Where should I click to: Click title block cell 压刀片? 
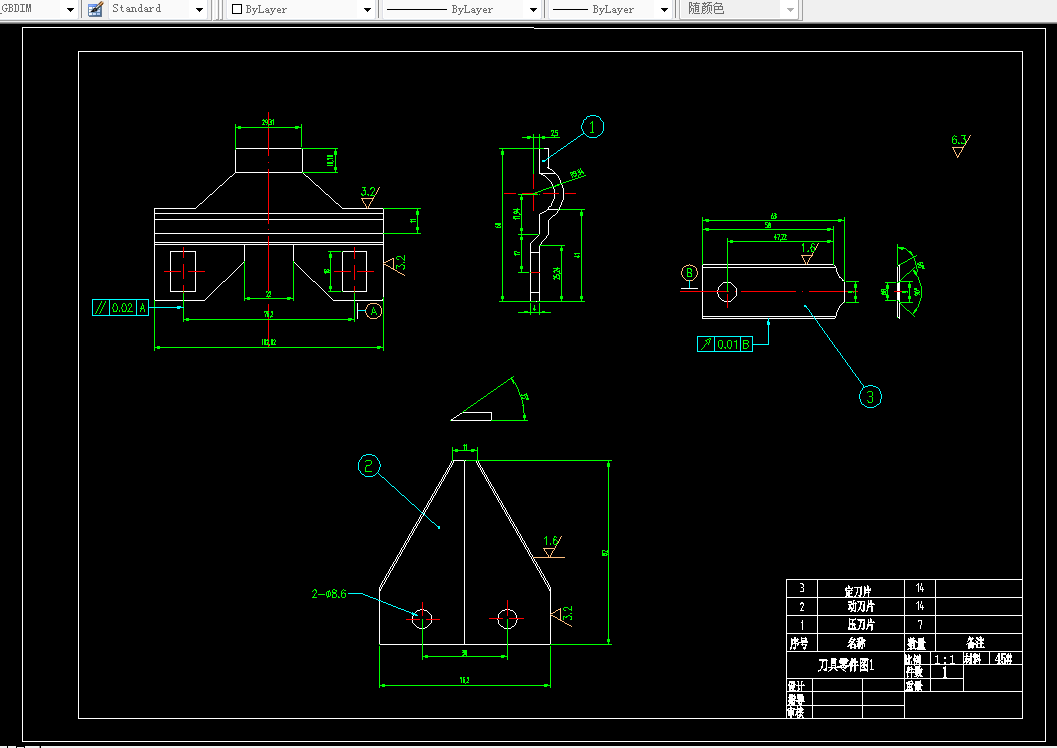(x=860, y=625)
